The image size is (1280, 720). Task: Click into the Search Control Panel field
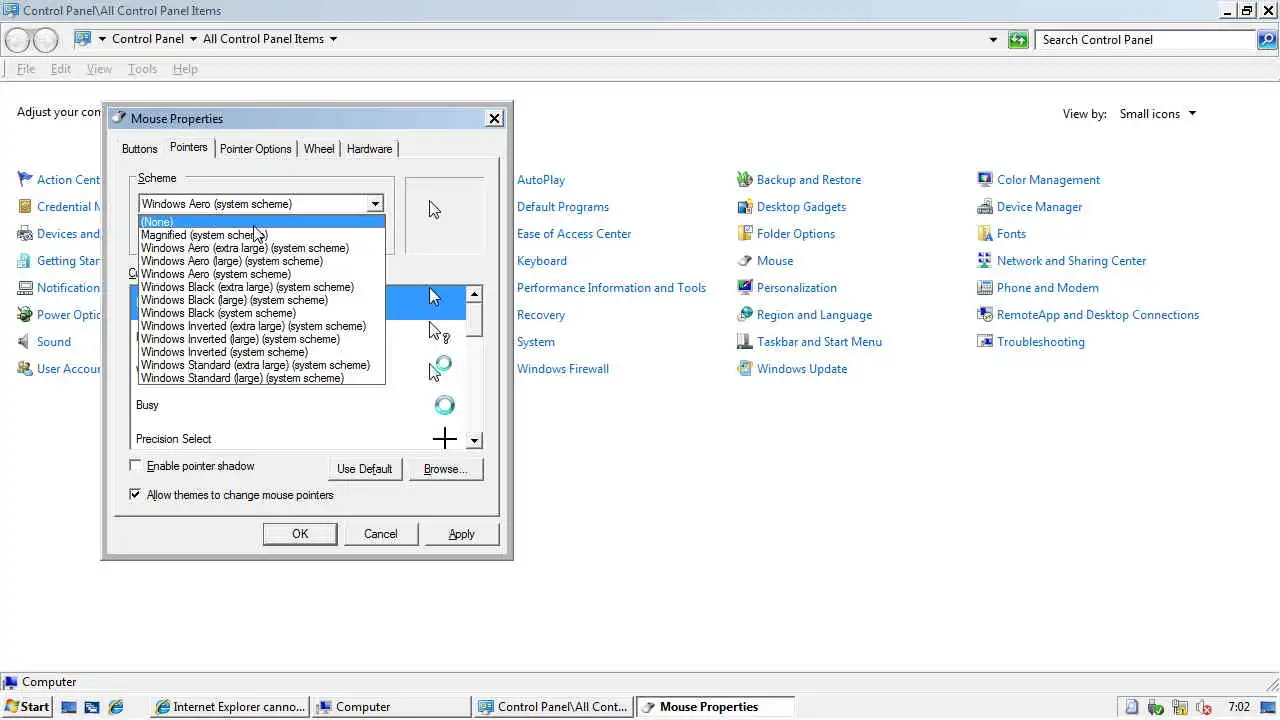pyautogui.click(x=1146, y=40)
